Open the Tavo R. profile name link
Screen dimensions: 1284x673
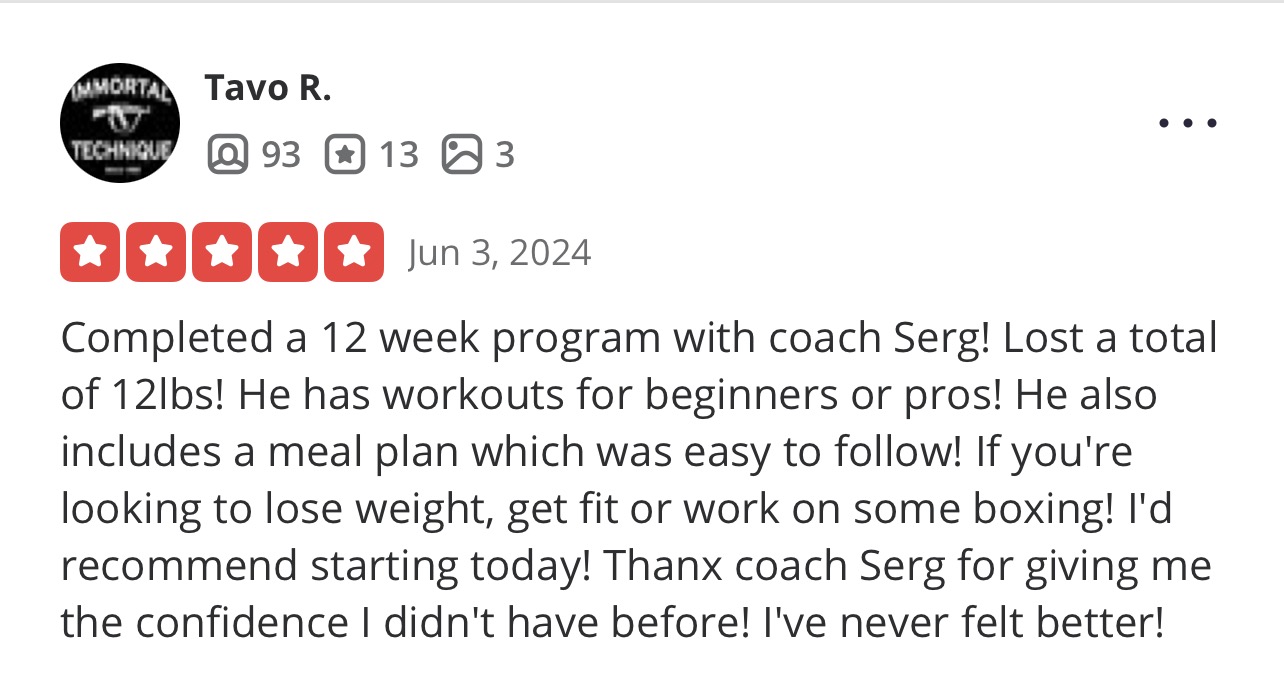click(267, 89)
